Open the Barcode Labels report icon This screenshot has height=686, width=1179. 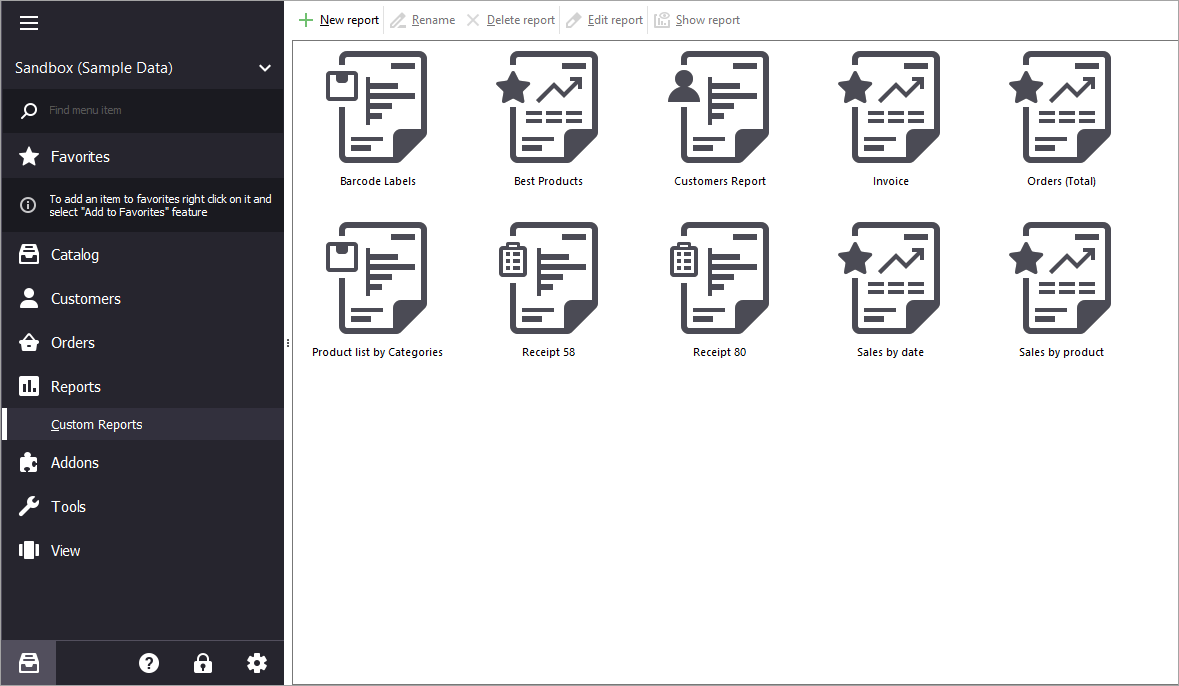coord(378,108)
